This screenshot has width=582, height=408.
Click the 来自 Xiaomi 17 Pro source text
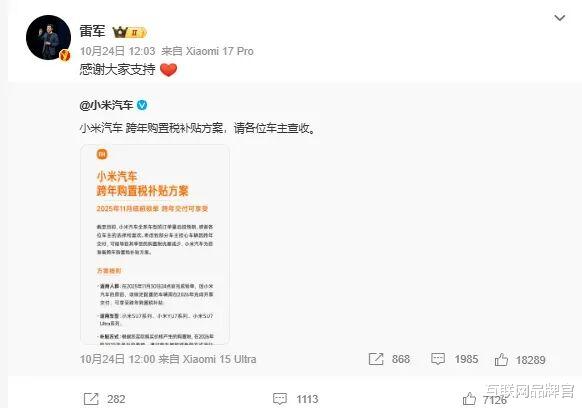tap(207, 51)
